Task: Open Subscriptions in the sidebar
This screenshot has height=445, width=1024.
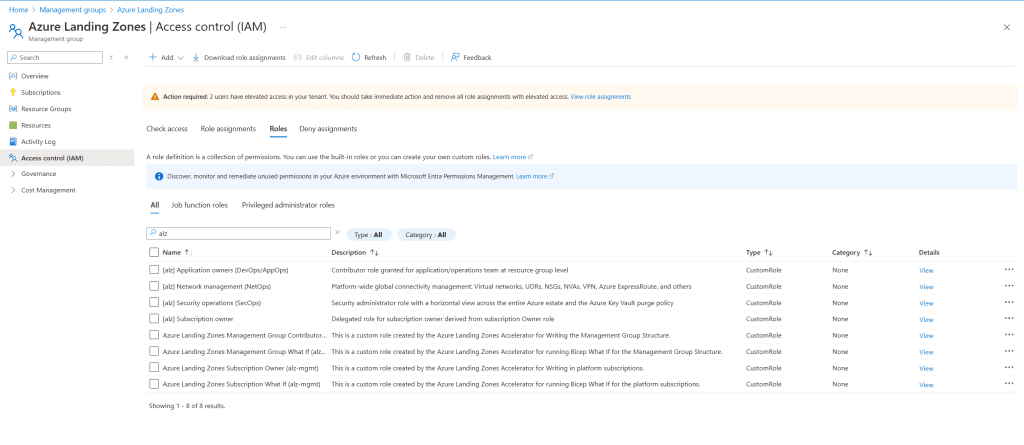Action: click(40, 92)
